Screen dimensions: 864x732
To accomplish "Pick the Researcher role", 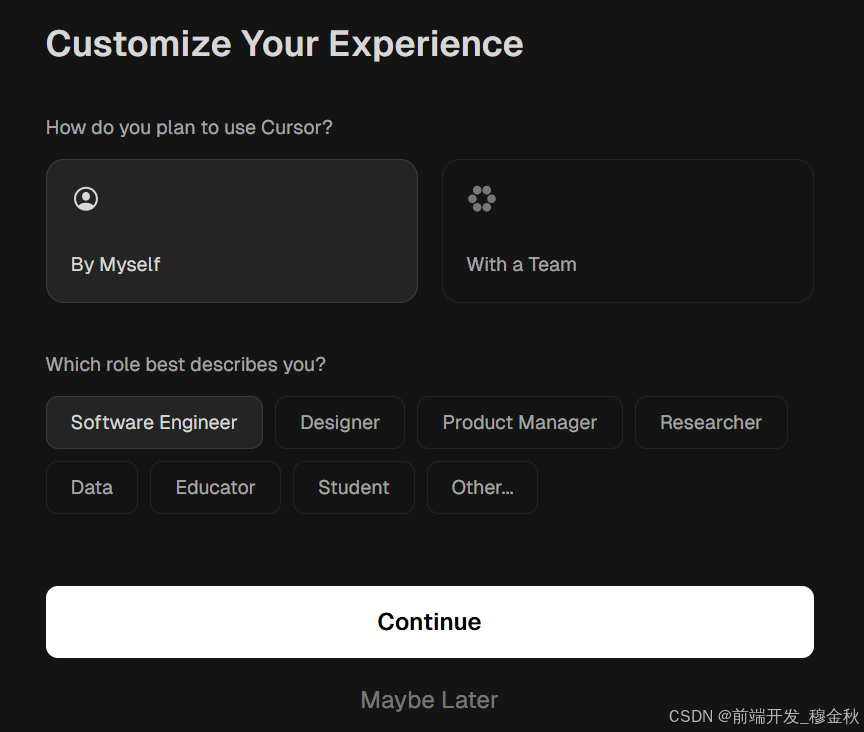I will coord(711,422).
